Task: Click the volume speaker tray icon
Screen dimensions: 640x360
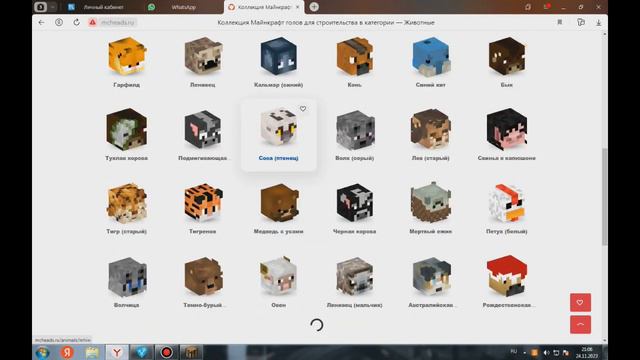Action: (x=546, y=353)
